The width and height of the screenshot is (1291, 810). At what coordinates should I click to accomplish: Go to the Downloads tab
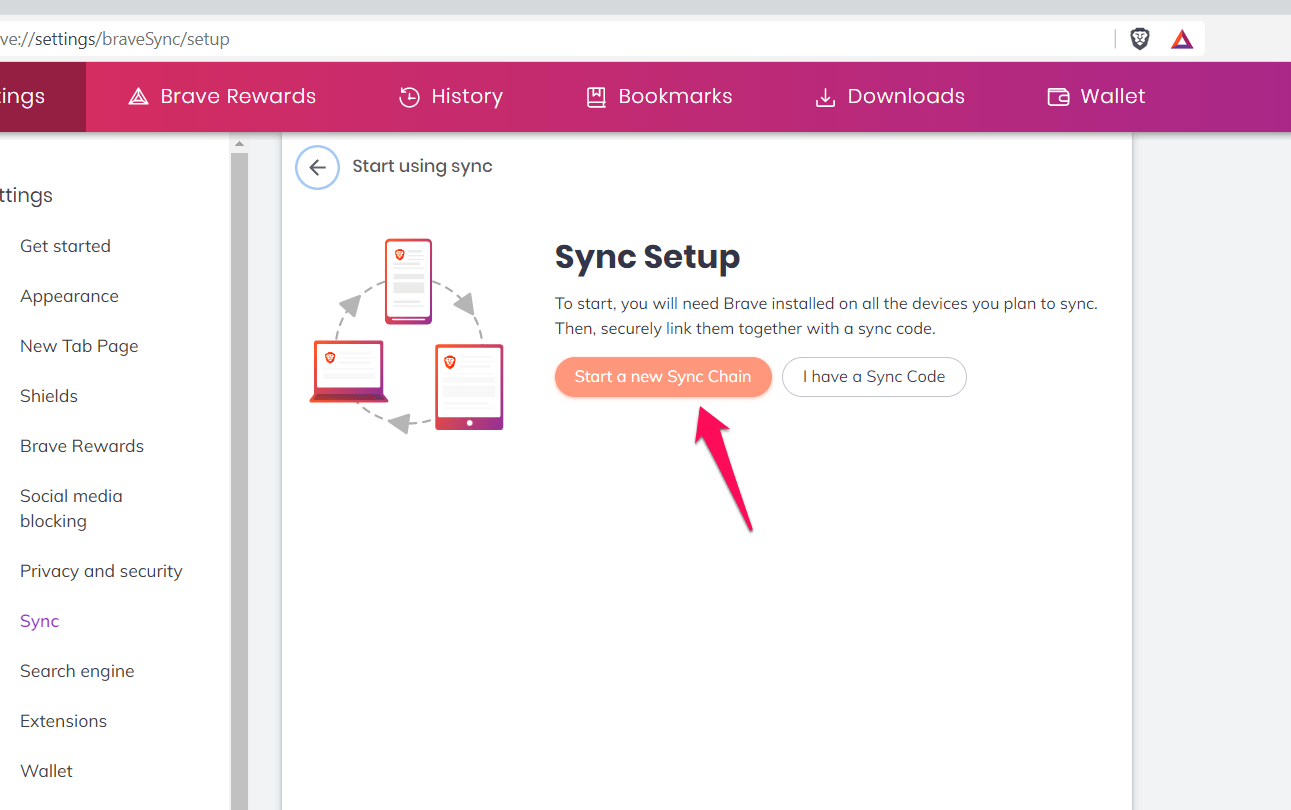(x=890, y=97)
